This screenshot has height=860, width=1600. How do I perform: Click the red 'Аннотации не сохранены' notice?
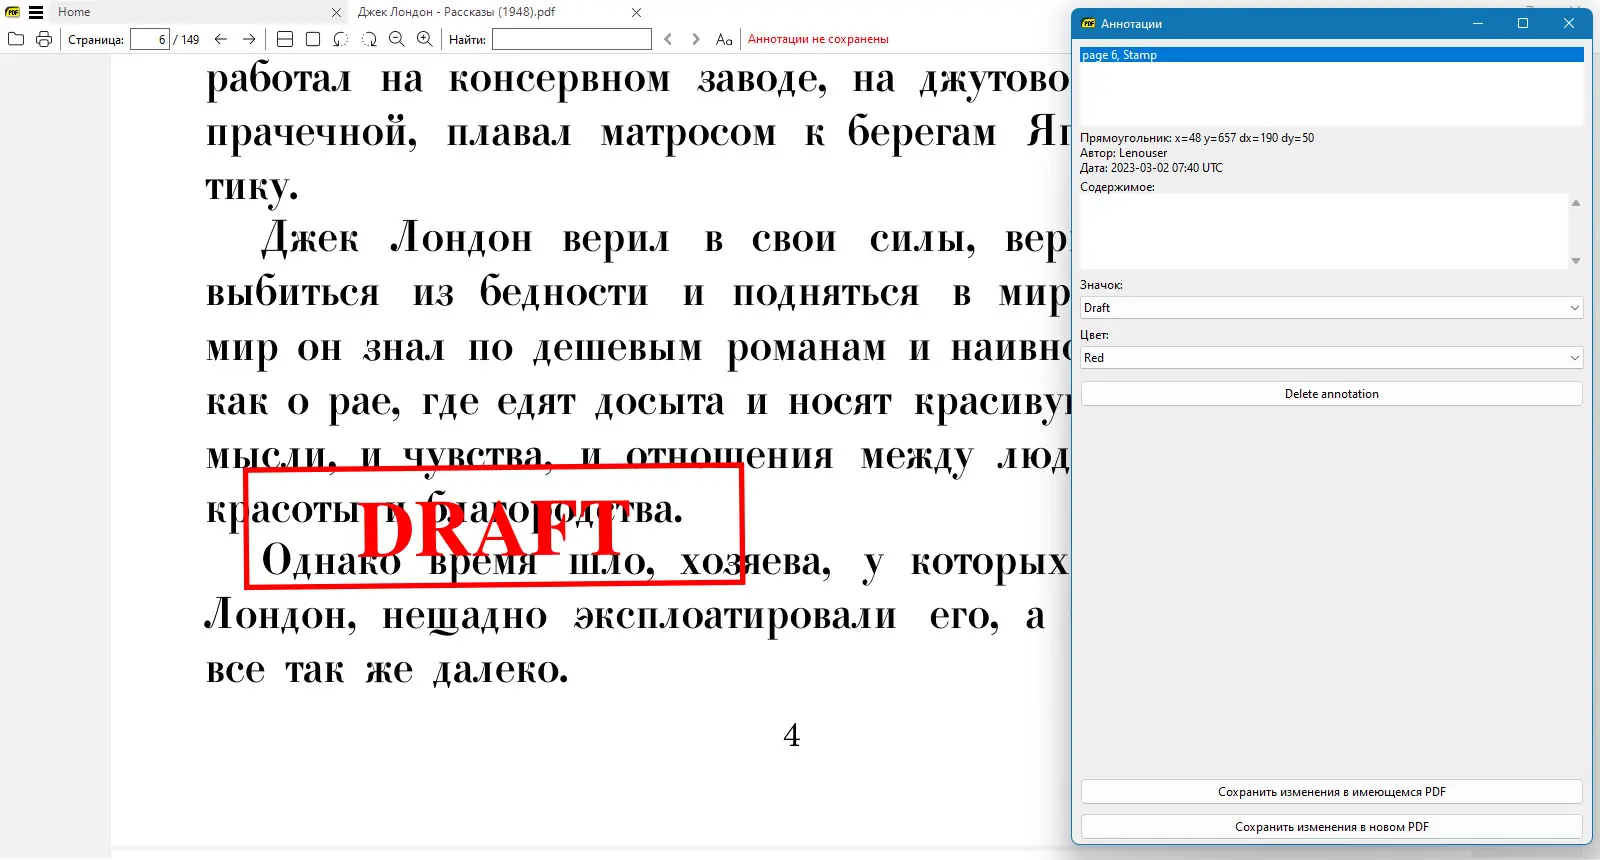tap(818, 39)
